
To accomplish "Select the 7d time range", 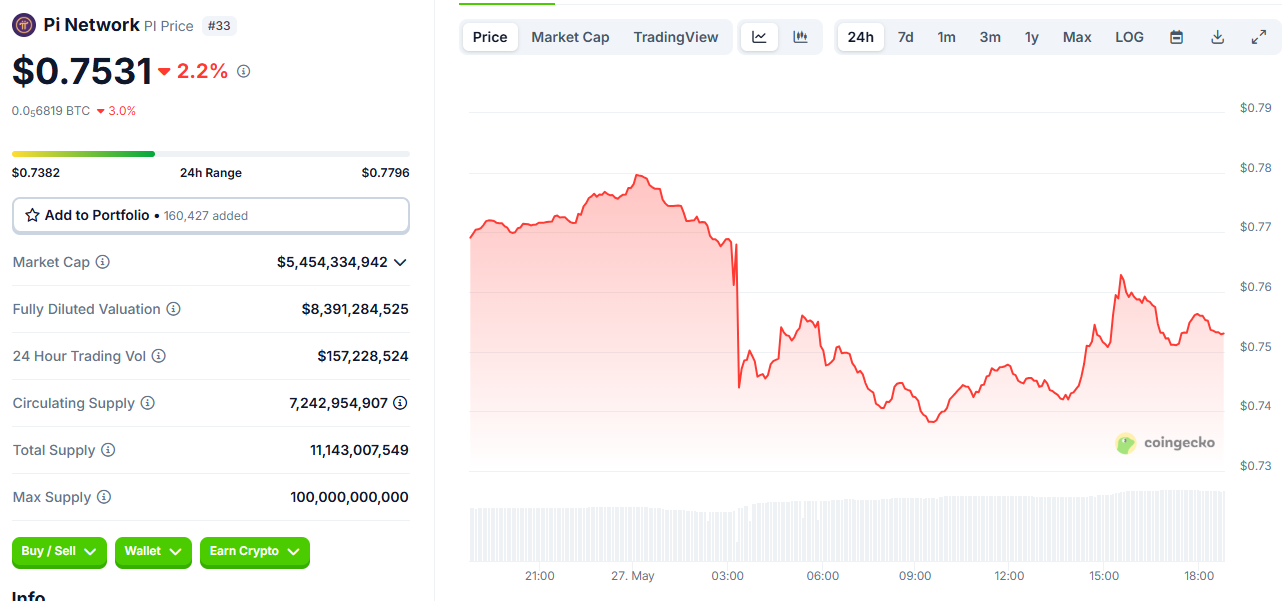I will coord(905,37).
